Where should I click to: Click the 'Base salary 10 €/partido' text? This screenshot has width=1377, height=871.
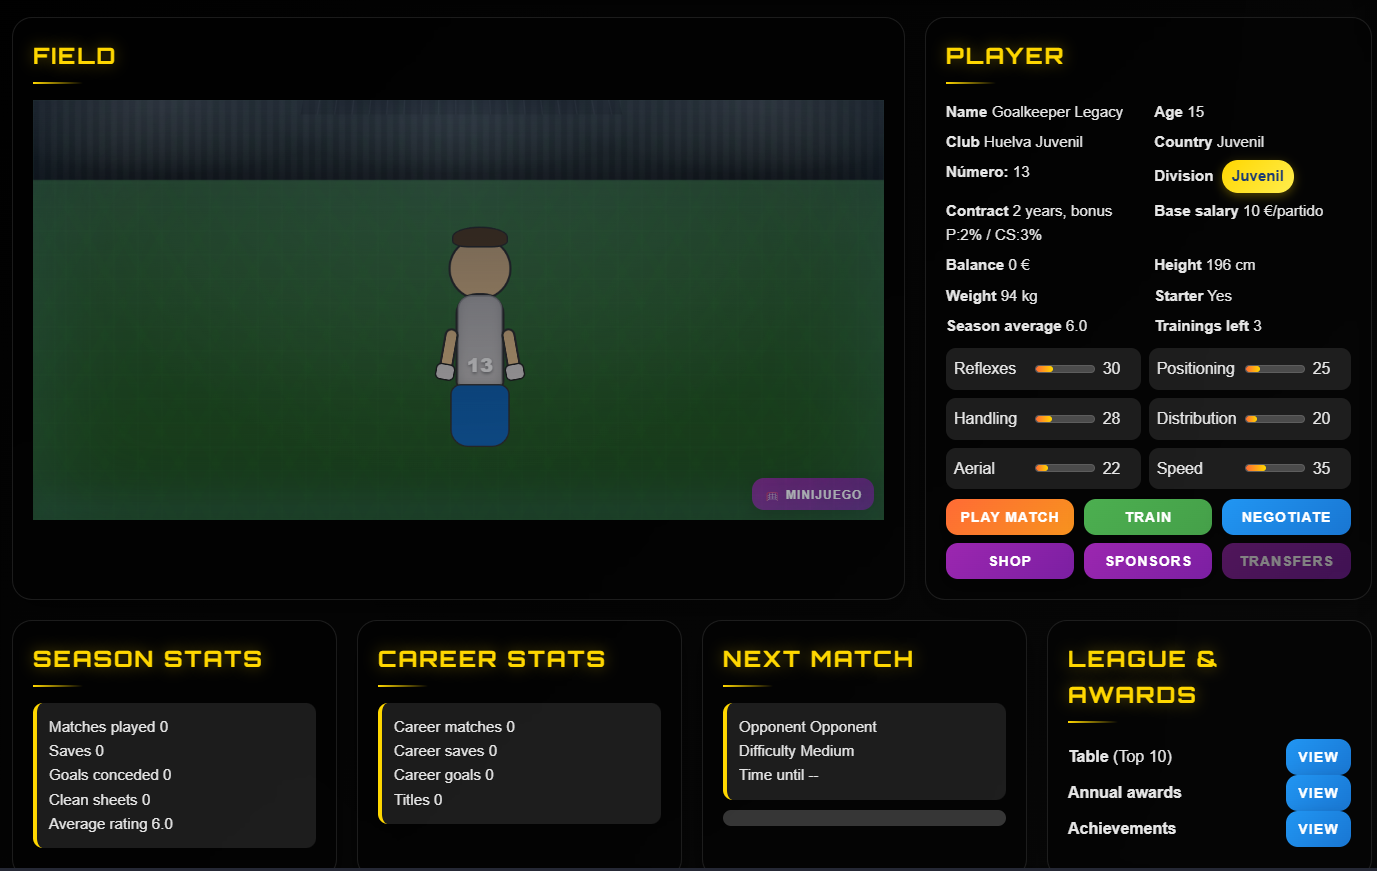point(1238,211)
